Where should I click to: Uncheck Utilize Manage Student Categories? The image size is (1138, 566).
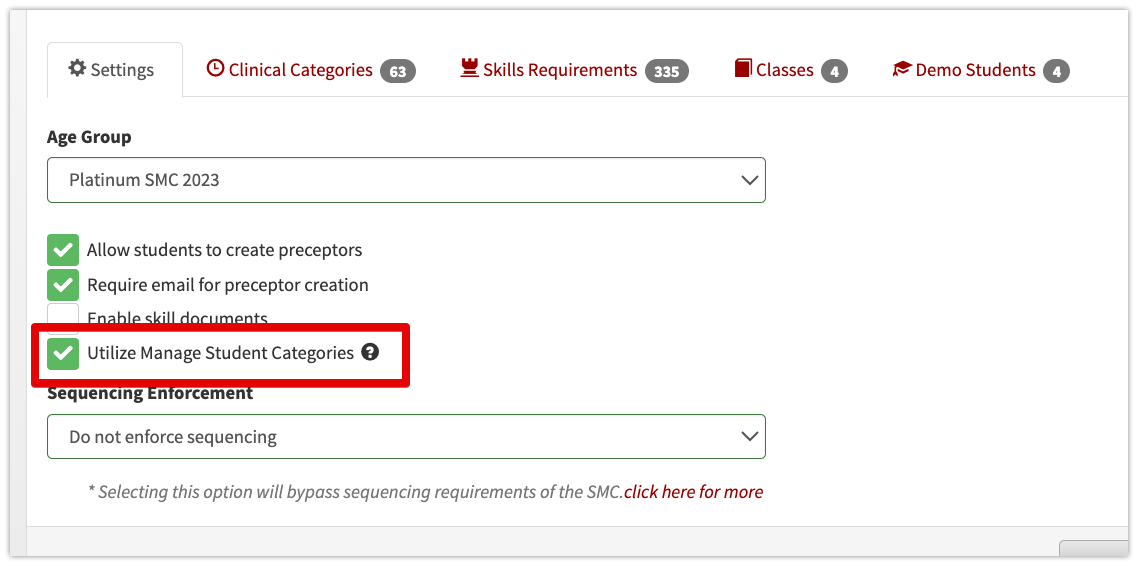(63, 353)
